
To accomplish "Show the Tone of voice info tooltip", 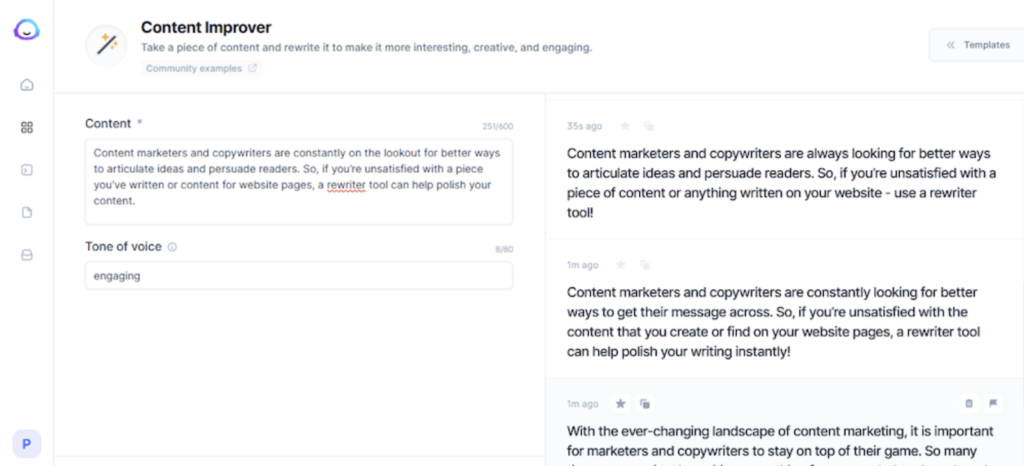I will click(x=172, y=247).
